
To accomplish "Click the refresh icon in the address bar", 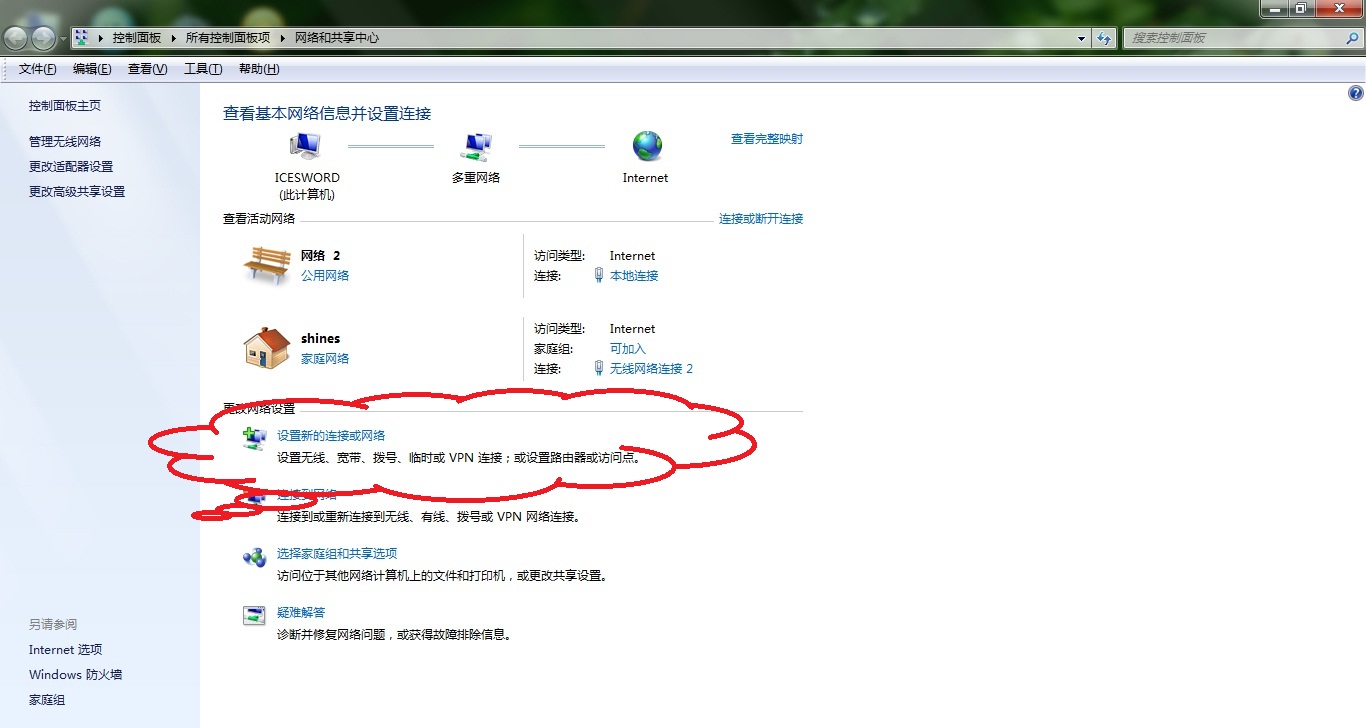I will pyautogui.click(x=1104, y=37).
